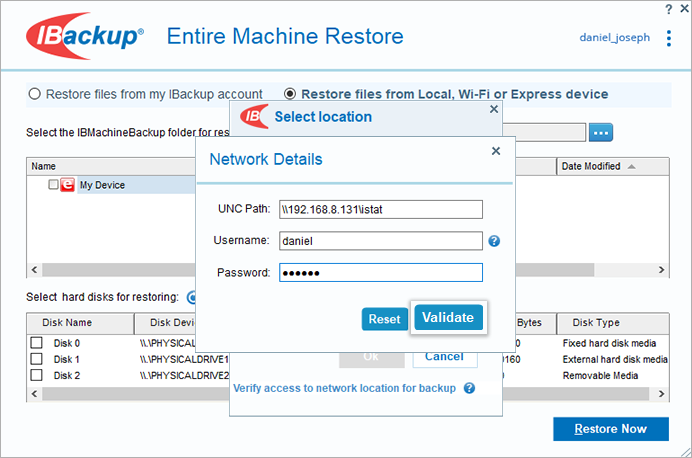Screen dimensions: 692x458
Task: Click the My Device drive icon
Action: coord(67,184)
